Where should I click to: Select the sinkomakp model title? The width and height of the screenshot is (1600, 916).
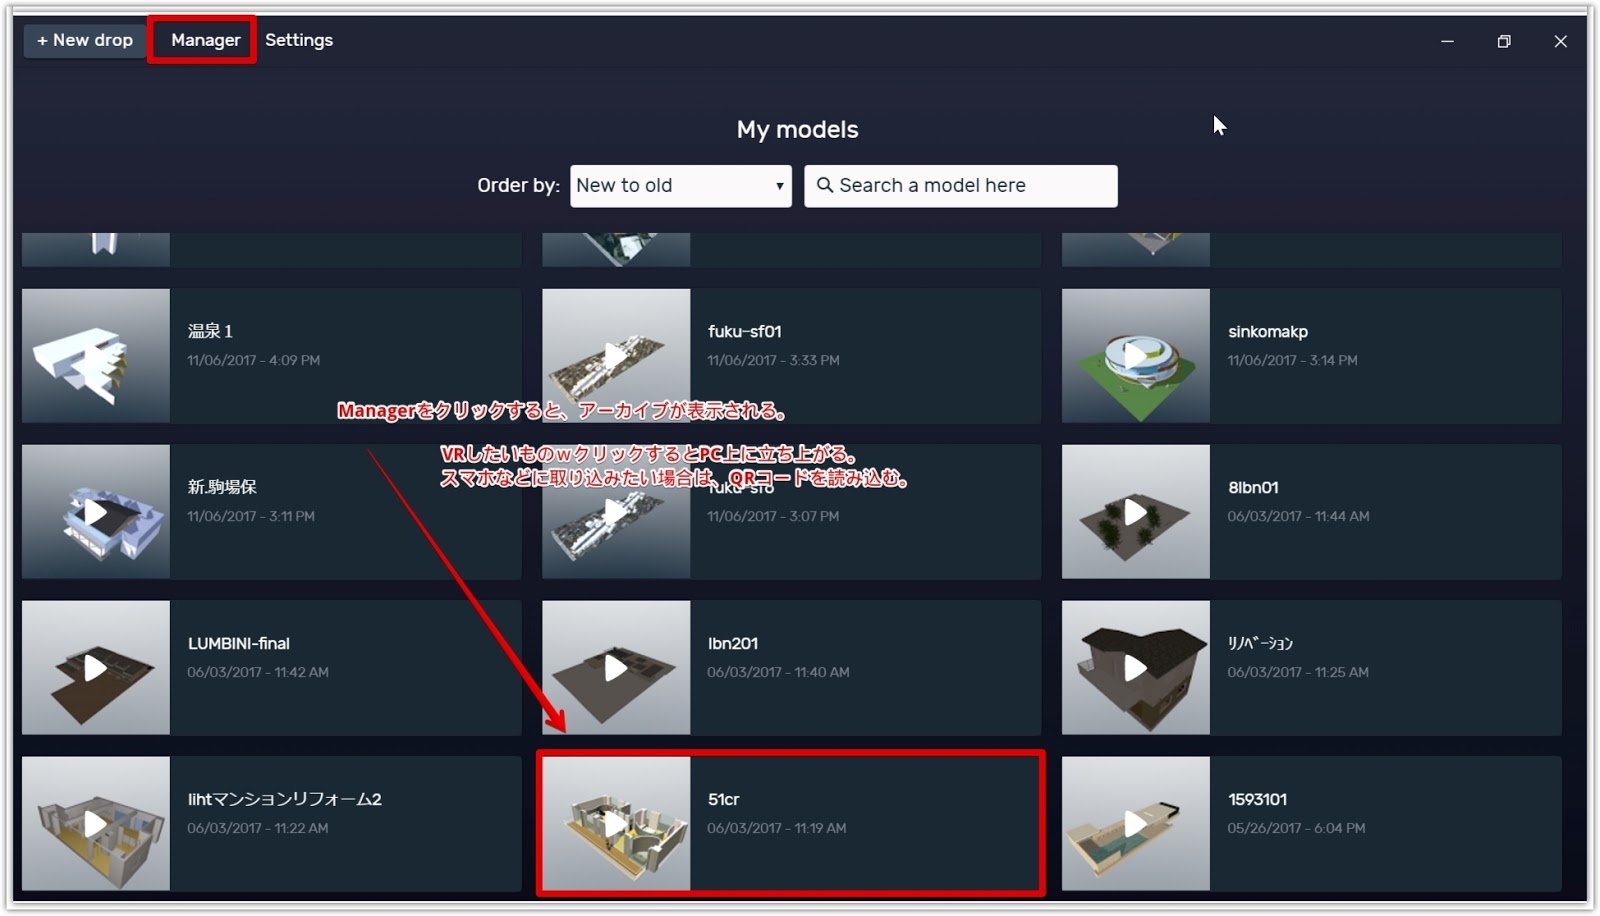click(1267, 331)
